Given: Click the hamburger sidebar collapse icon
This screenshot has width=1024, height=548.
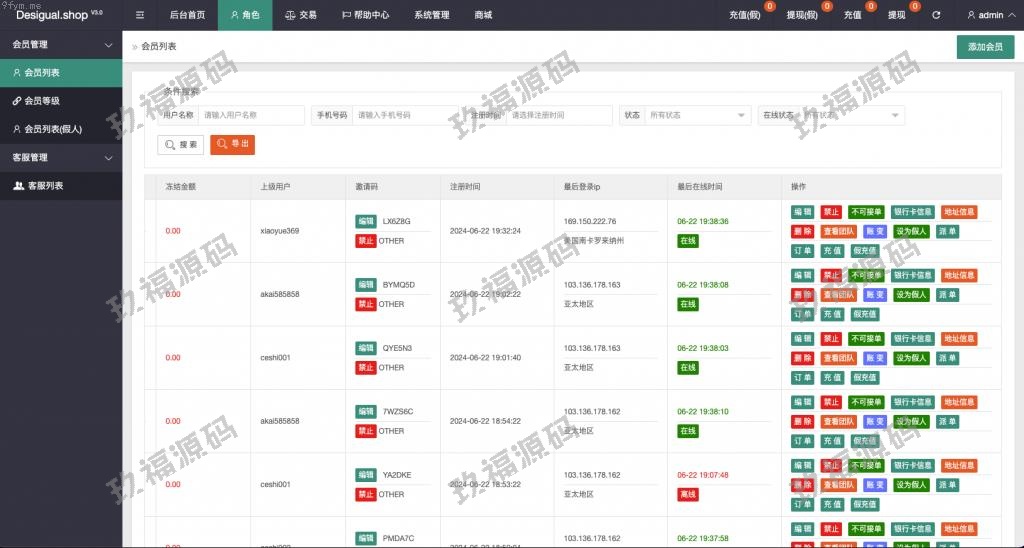Looking at the screenshot, I should click(x=140, y=15).
